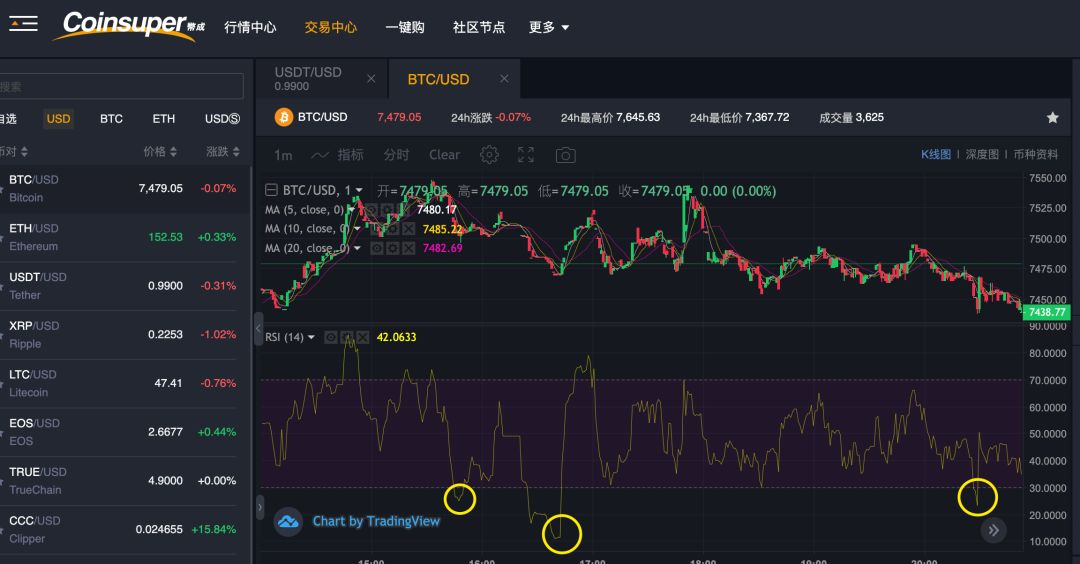The width and height of the screenshot is (1080, 564).
Task: Change the 1m chart interval
Action: 283,155
